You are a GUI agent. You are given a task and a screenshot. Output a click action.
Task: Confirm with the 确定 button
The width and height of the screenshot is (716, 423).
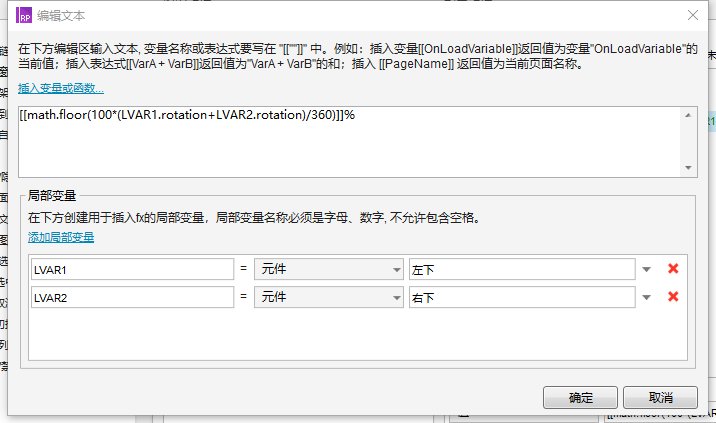pos(580,397)
